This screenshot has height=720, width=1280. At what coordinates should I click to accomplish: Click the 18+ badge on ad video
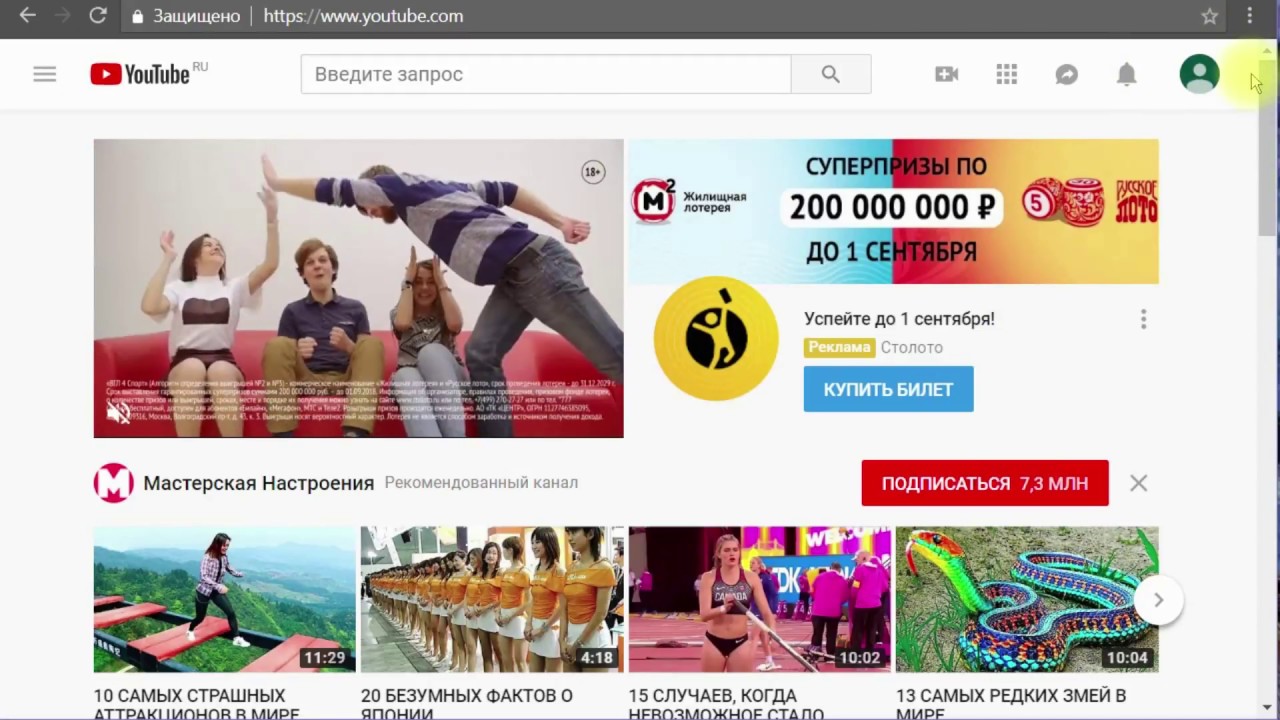click(593, 172)
